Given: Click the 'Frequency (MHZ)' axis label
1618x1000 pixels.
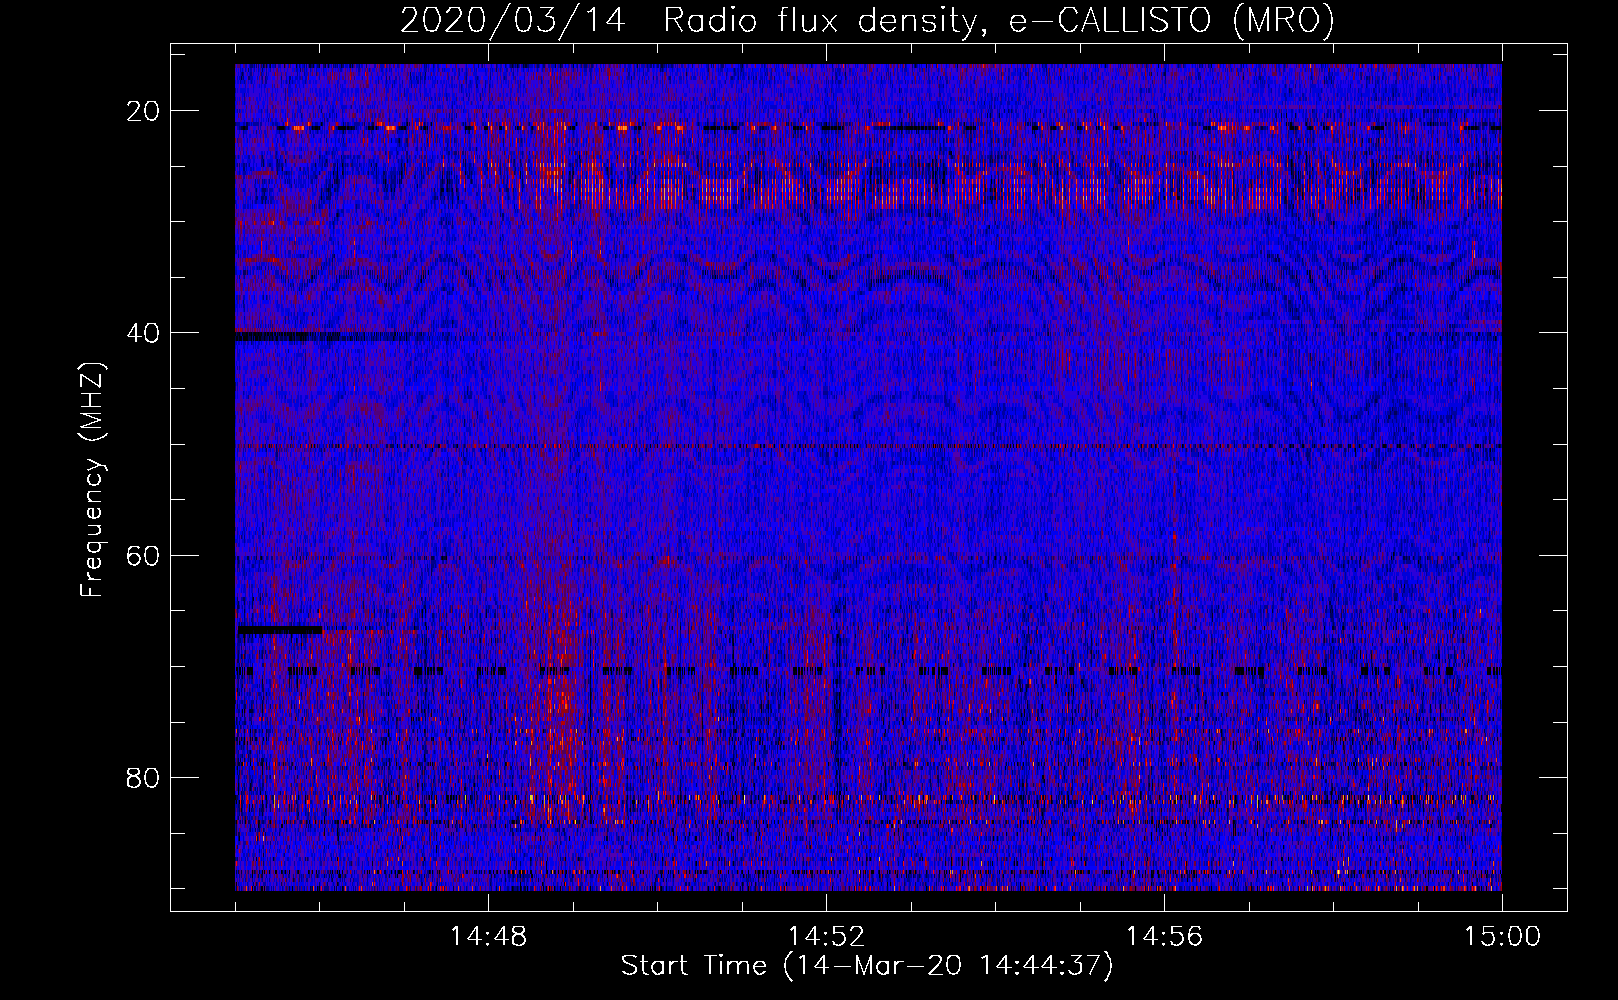Looking at the screenshot, I should point(92,480).
